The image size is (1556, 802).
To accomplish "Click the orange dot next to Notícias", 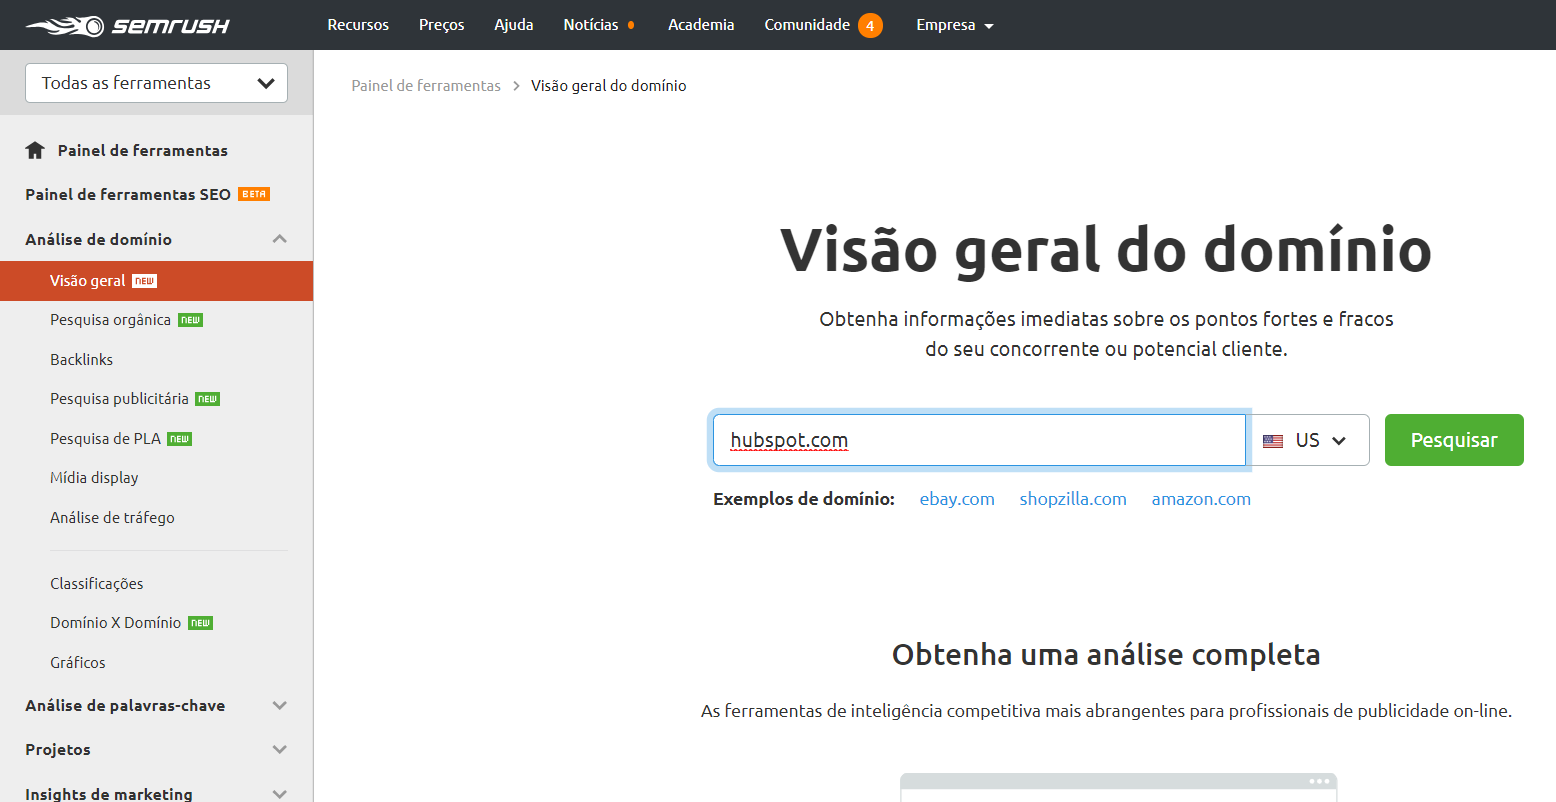I will (x=631, y=25).
